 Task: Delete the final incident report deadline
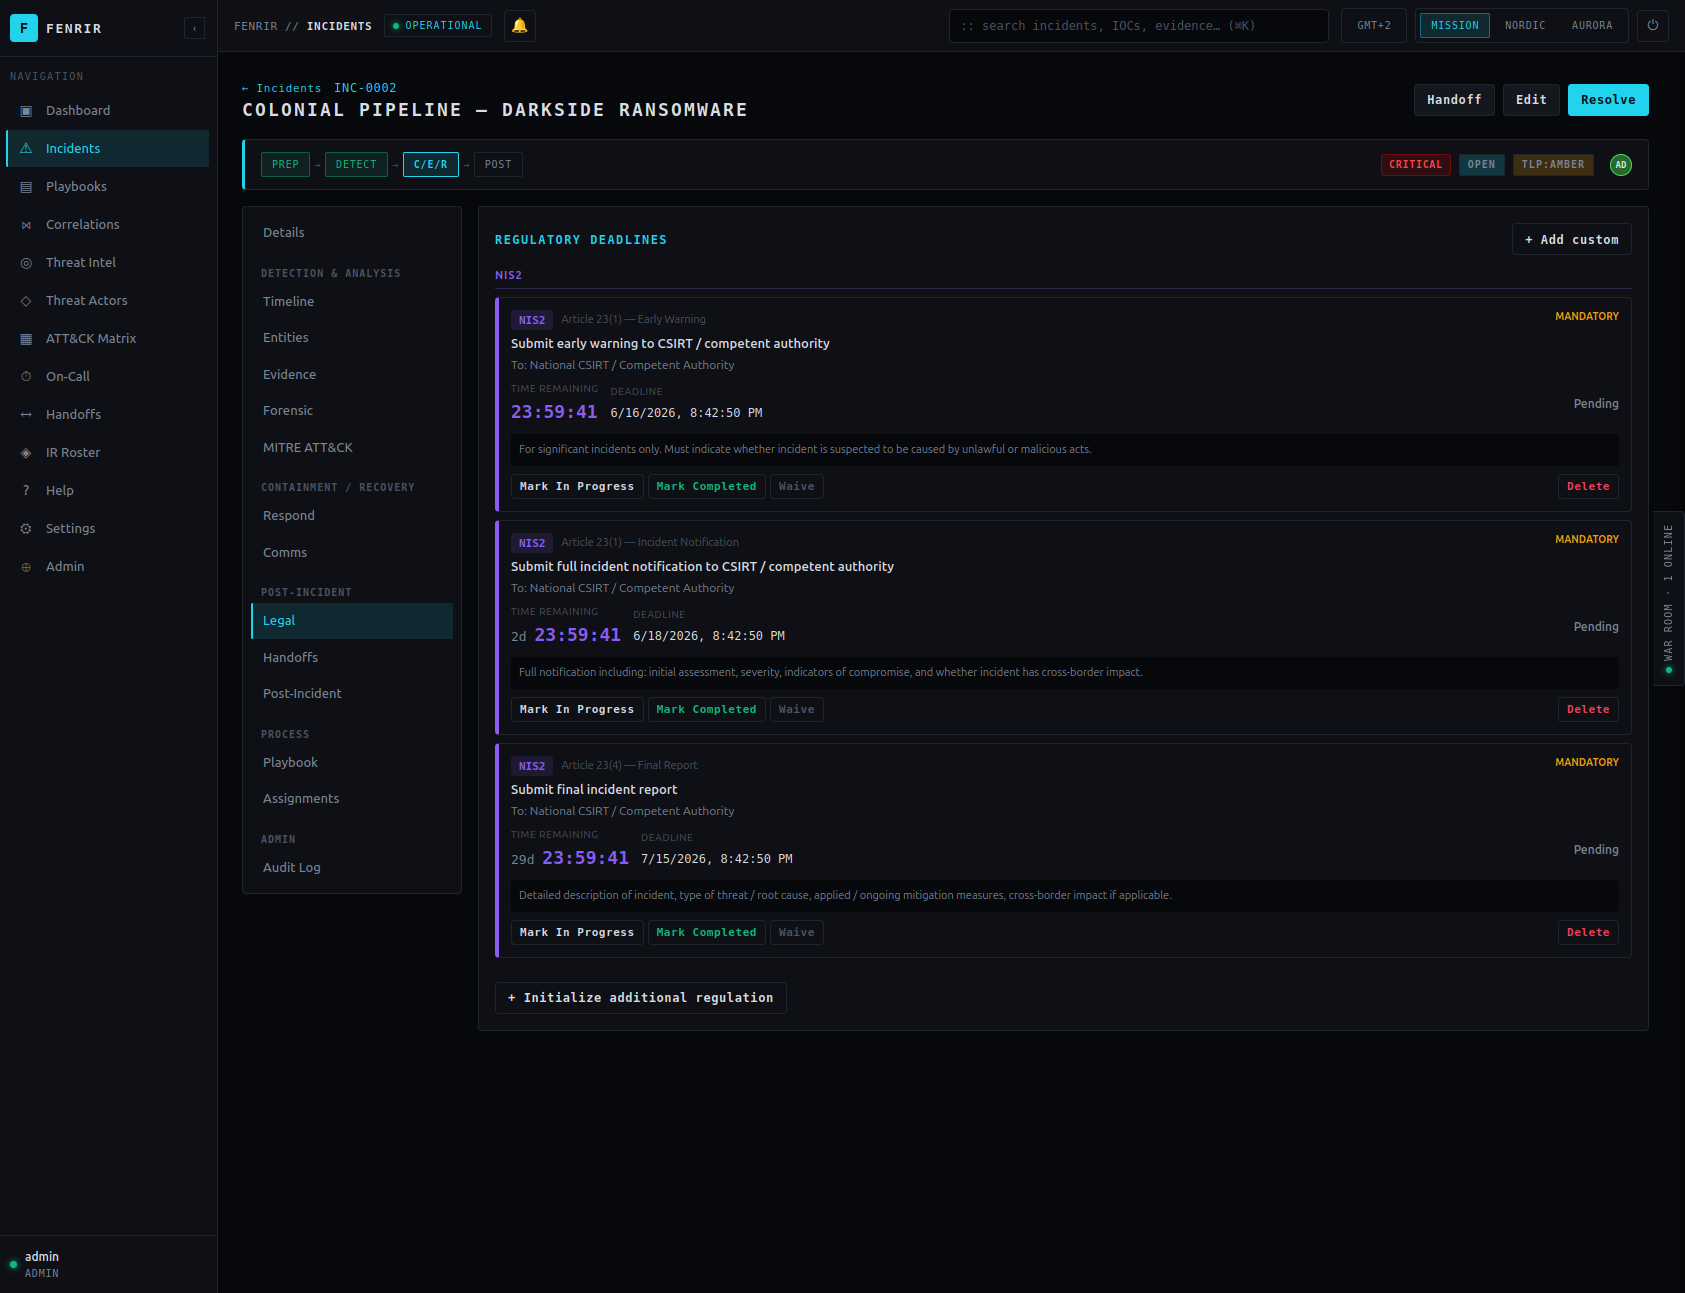pos(1588,933)
